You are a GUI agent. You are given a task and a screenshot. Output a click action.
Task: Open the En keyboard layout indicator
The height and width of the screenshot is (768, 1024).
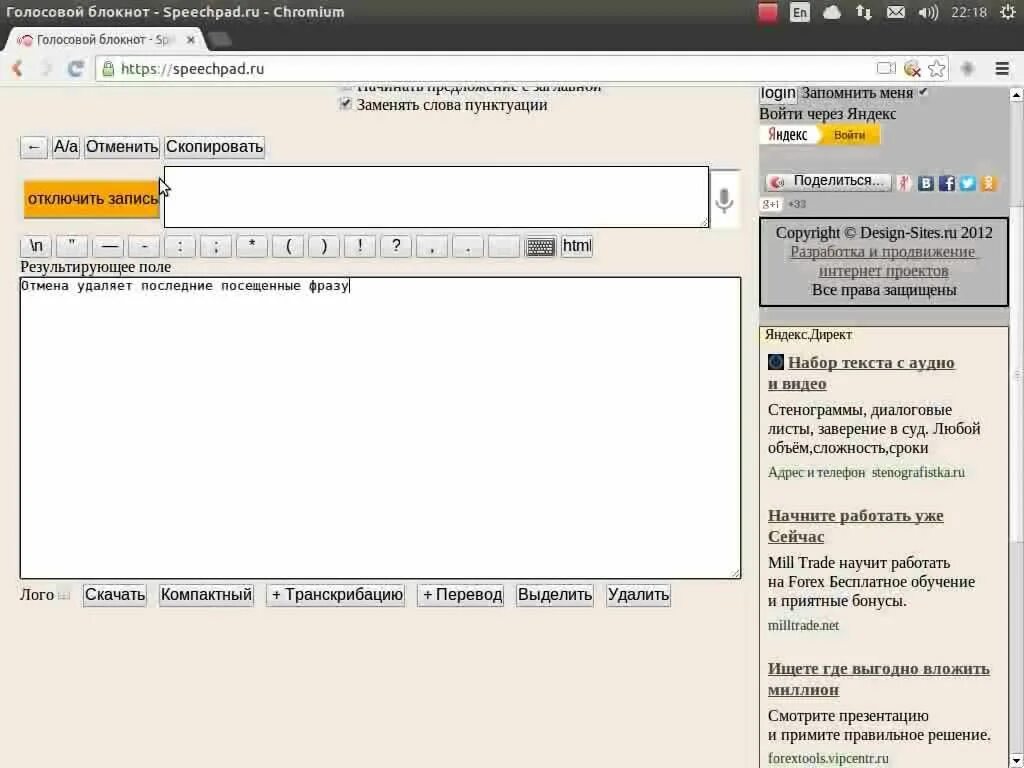(799, 12)
